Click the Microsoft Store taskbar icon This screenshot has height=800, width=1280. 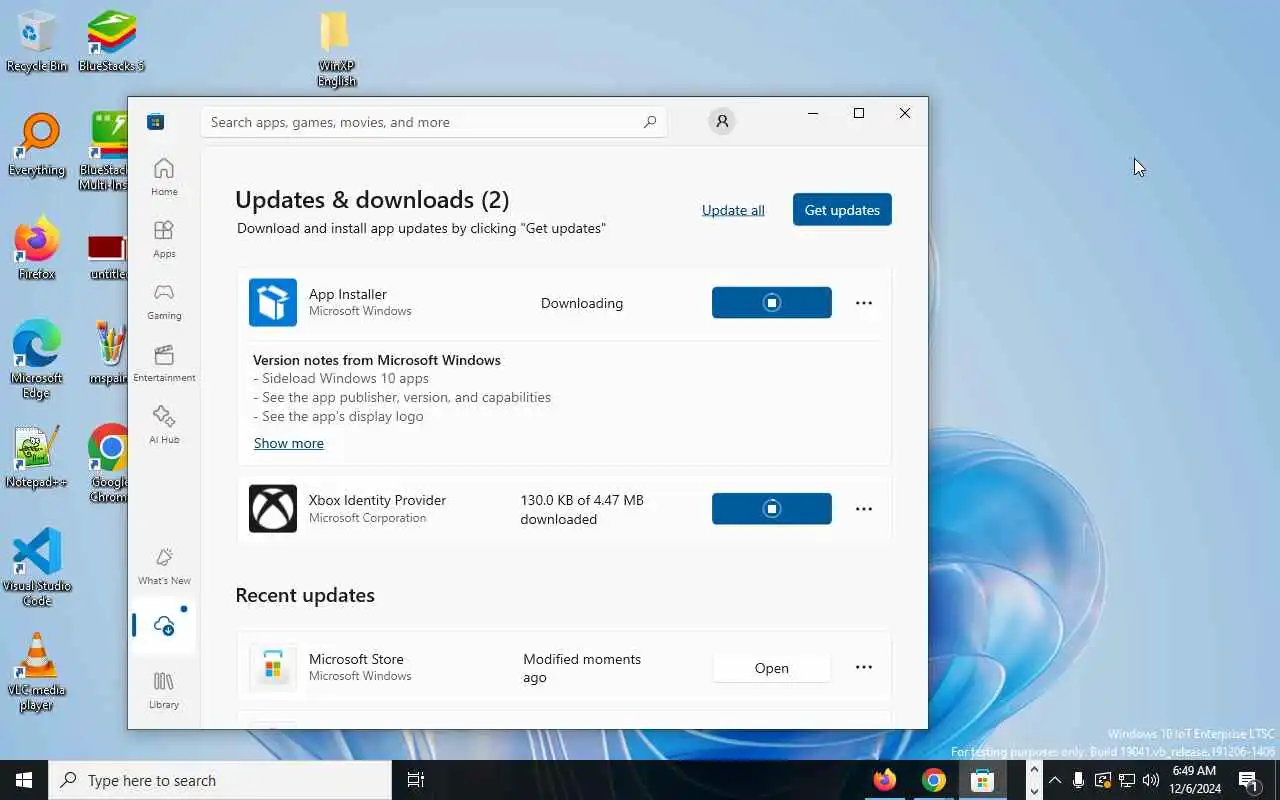coord(982,780)
